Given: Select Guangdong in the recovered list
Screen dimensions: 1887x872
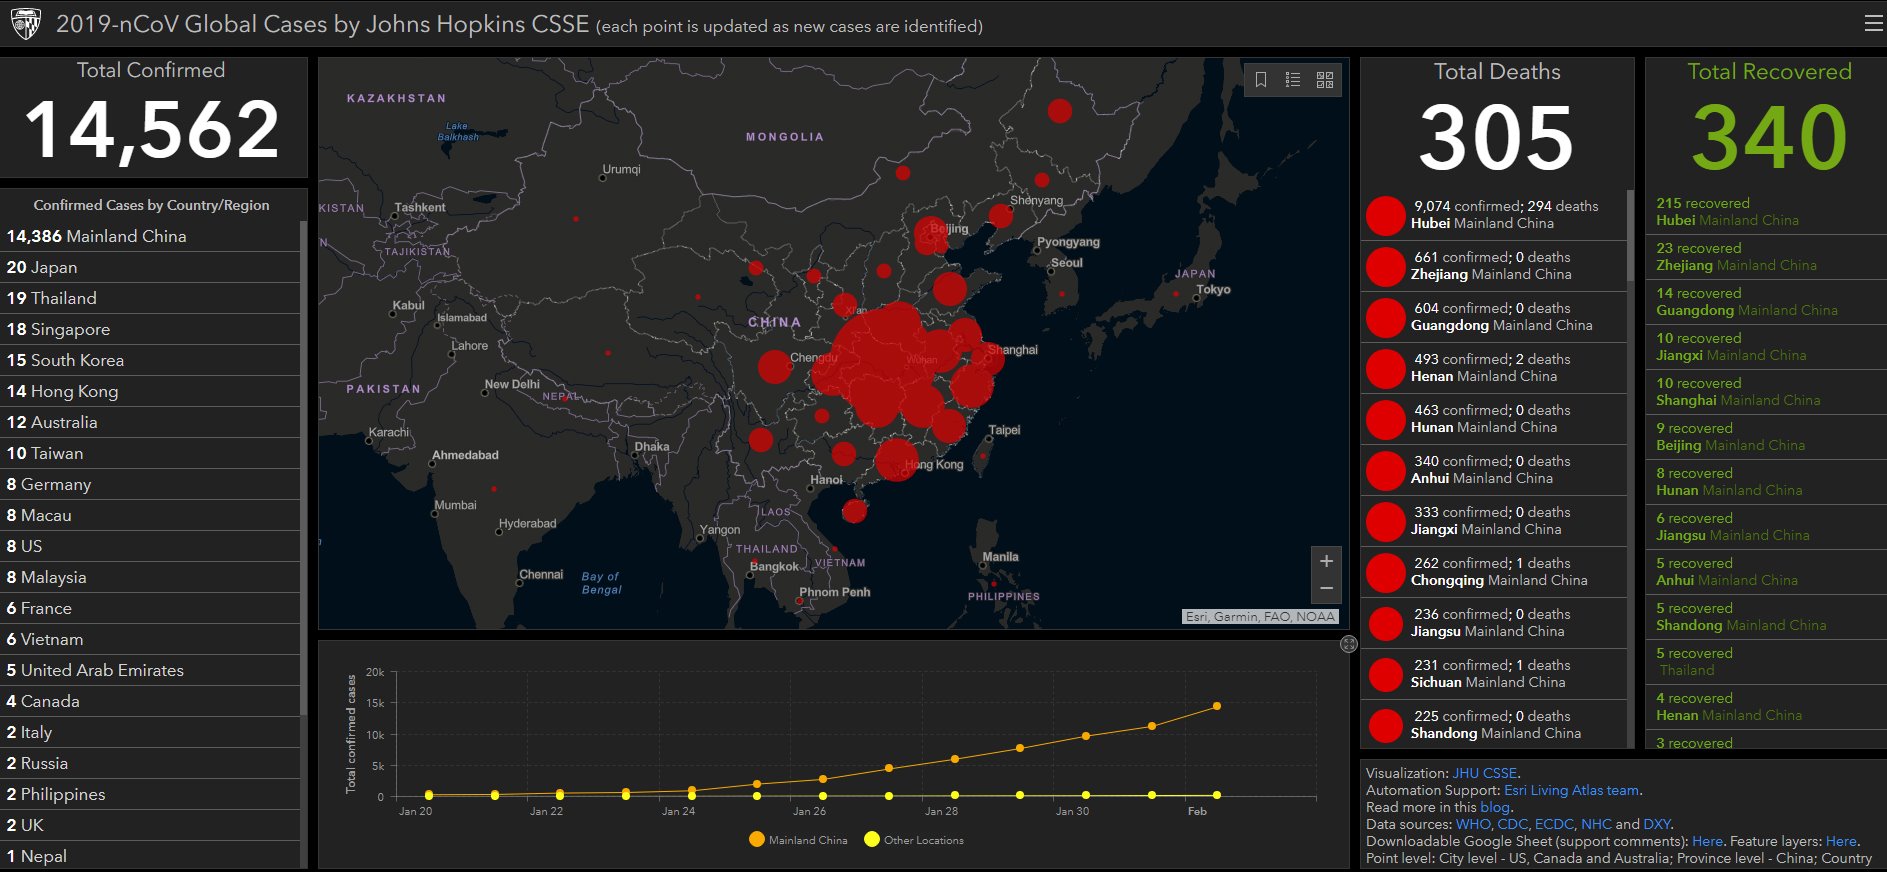Looking at the screenshot, I should [1746, 302].
